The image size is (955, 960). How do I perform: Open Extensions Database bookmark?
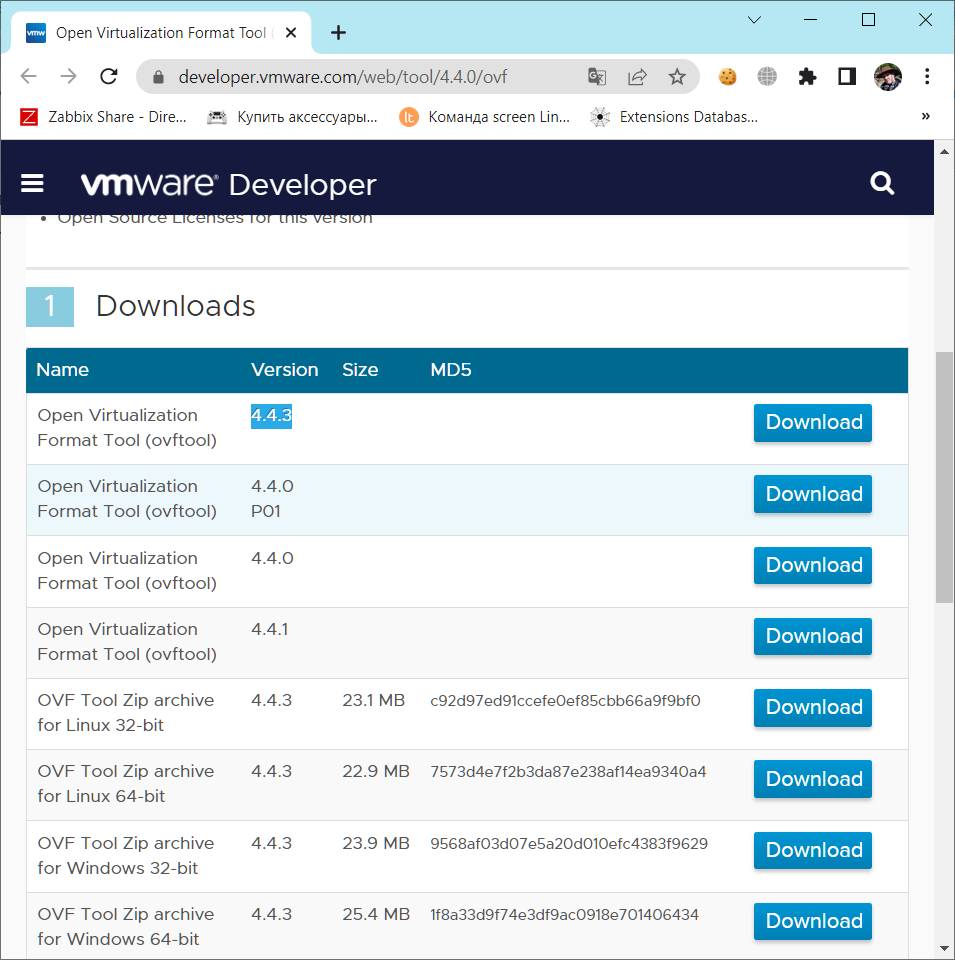[x=674, y=116]
